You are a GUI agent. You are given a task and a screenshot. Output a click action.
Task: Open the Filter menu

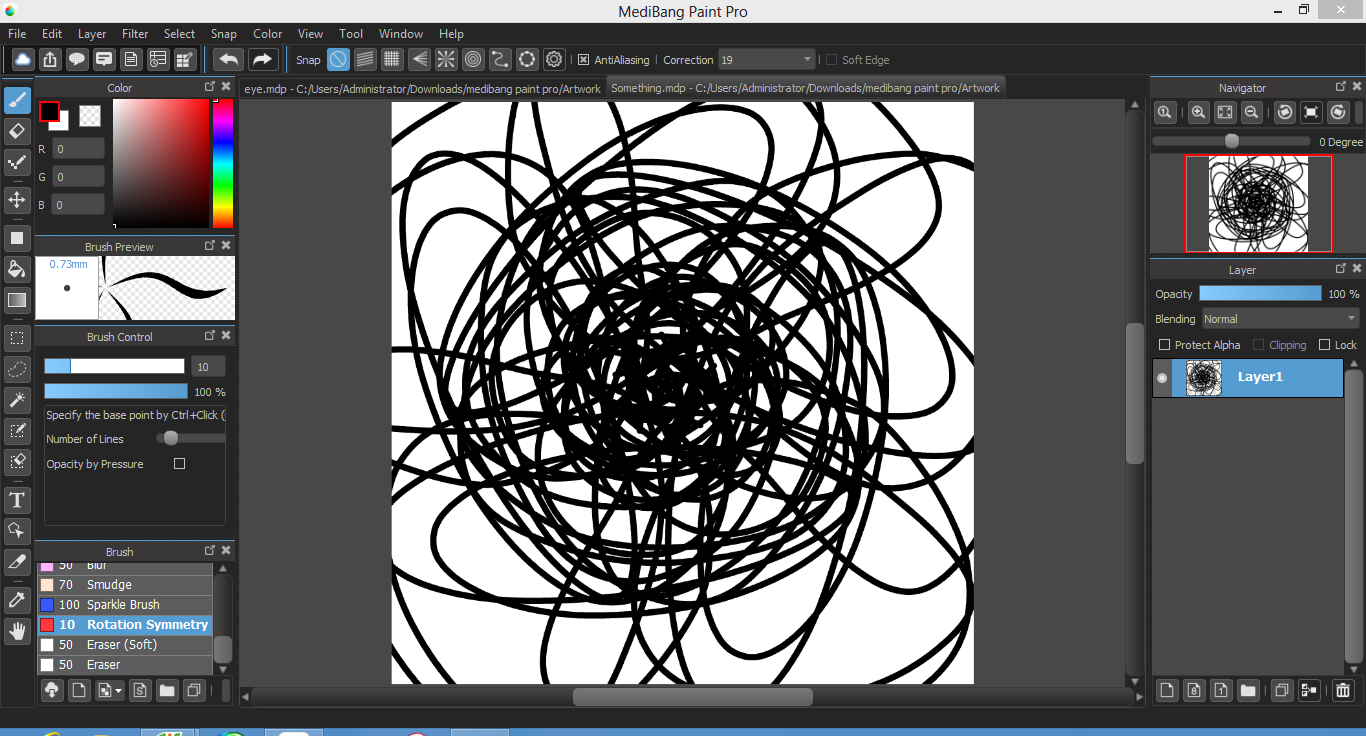click(135, 34)
